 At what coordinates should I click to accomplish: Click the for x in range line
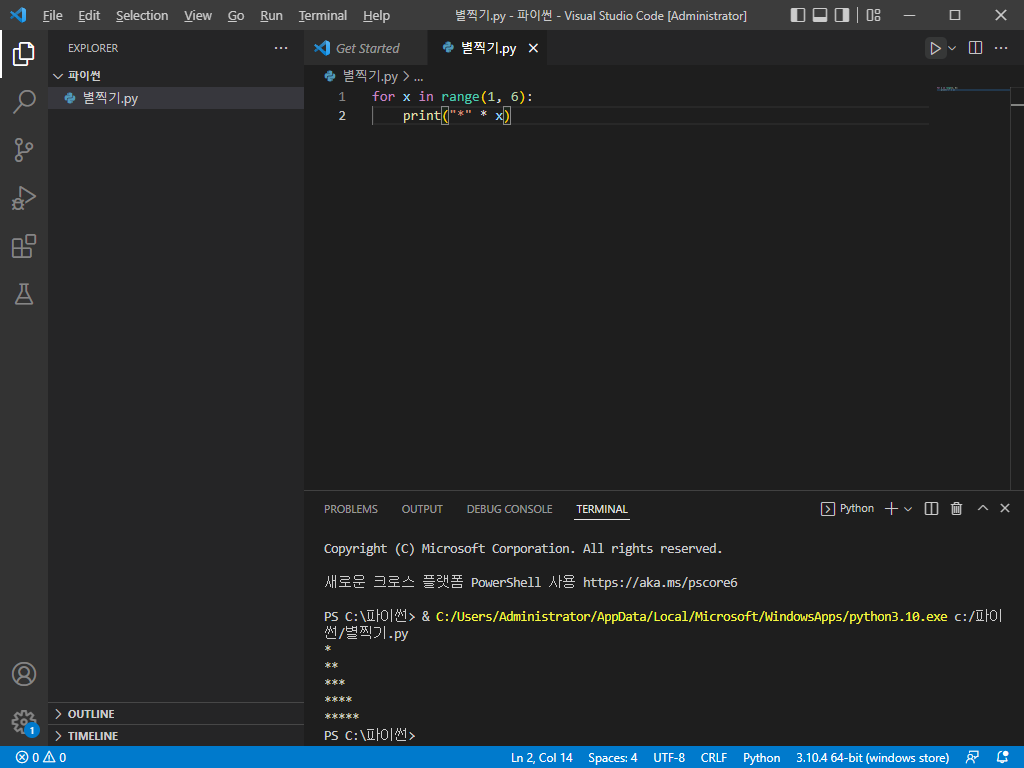coord(453,97)
